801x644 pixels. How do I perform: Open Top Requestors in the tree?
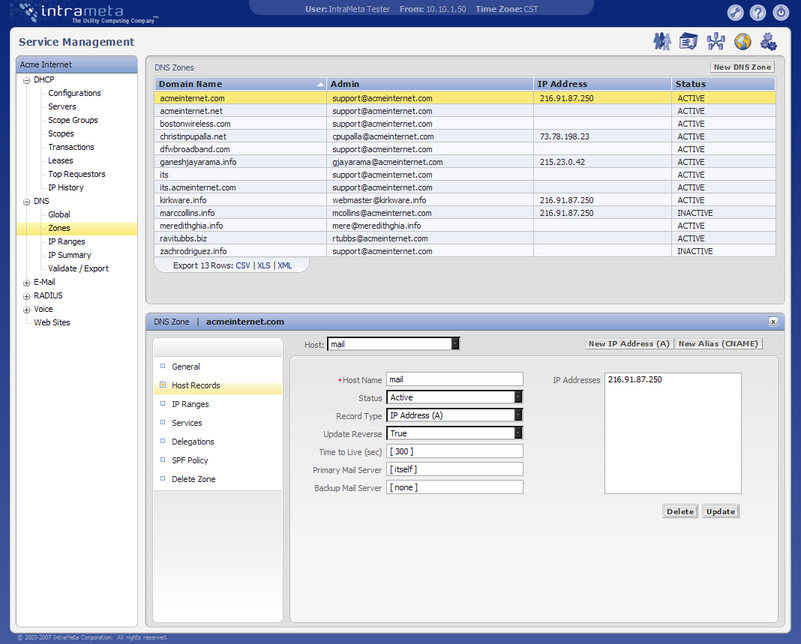pyautogui.click(x=77, y=174)
